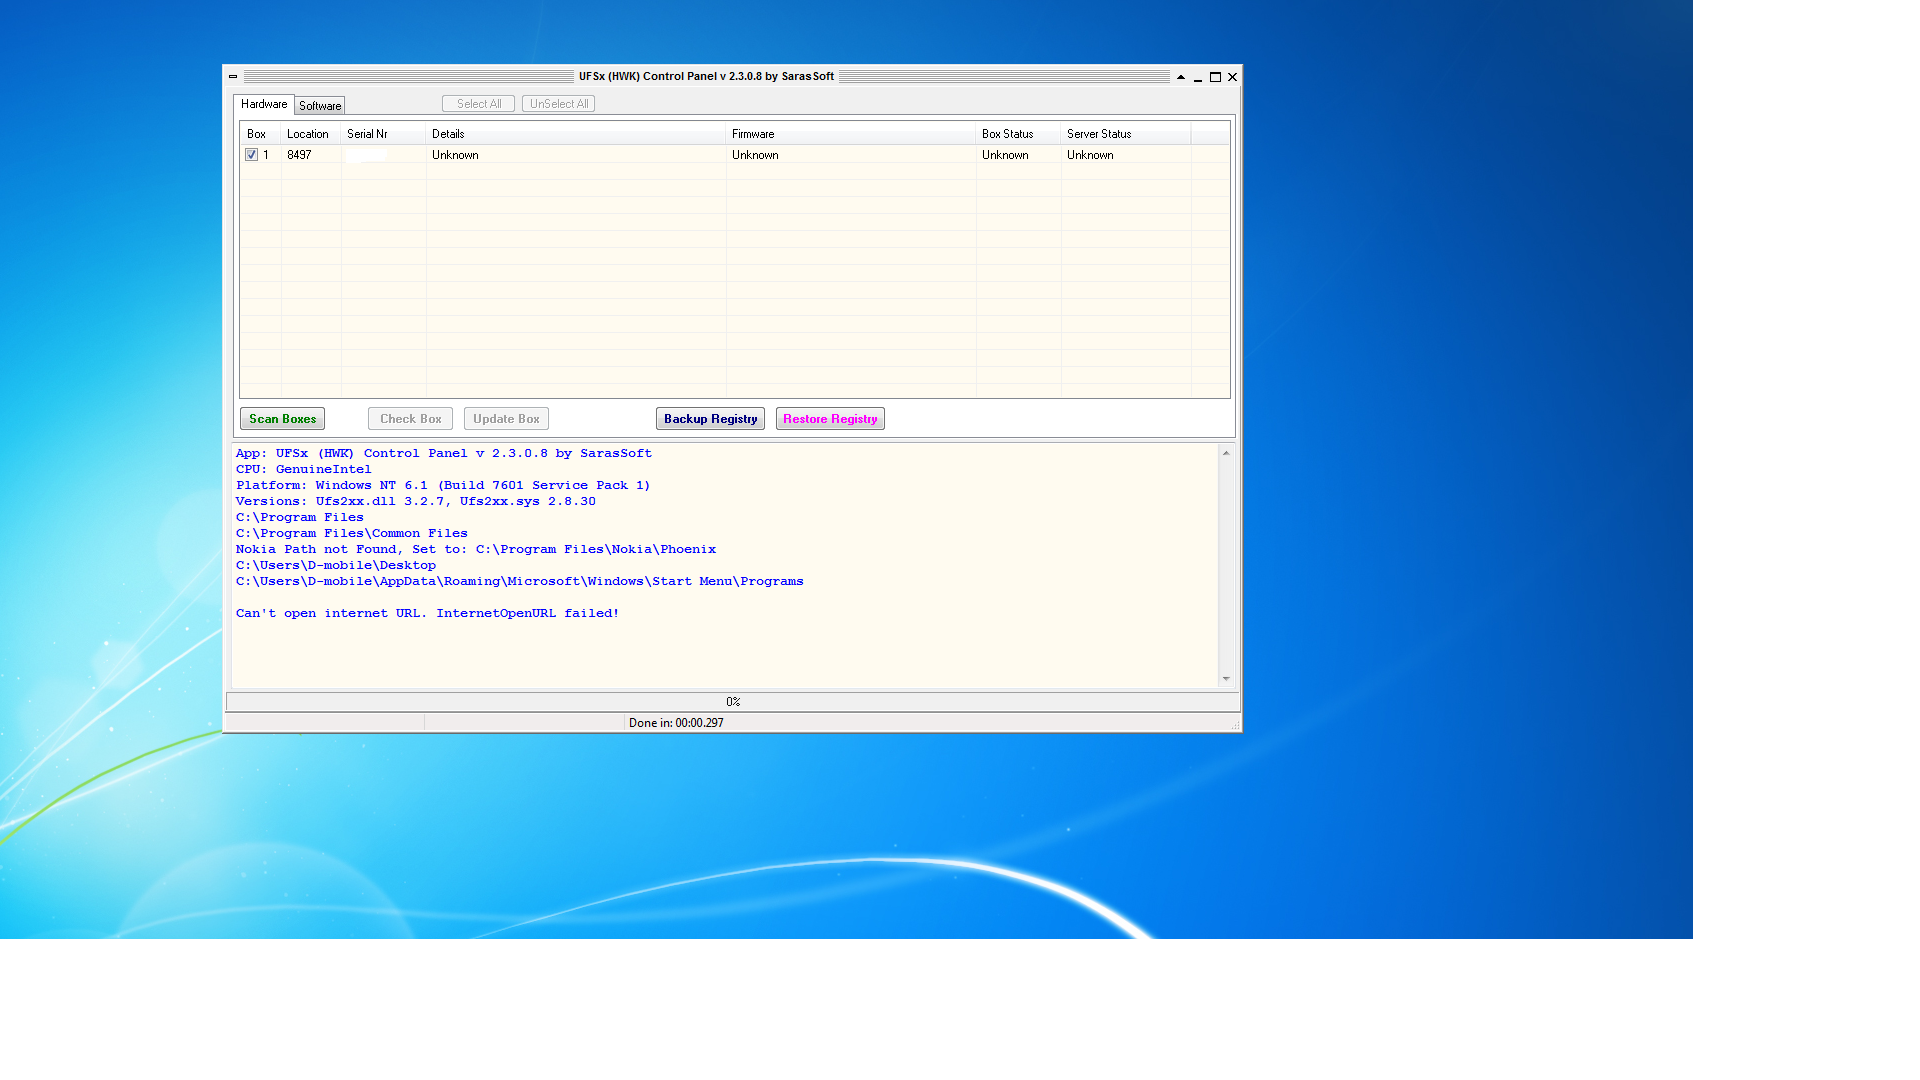Click the Server Status column header
This screenshot has height=1080, width=1920.
click(1126, 134)
